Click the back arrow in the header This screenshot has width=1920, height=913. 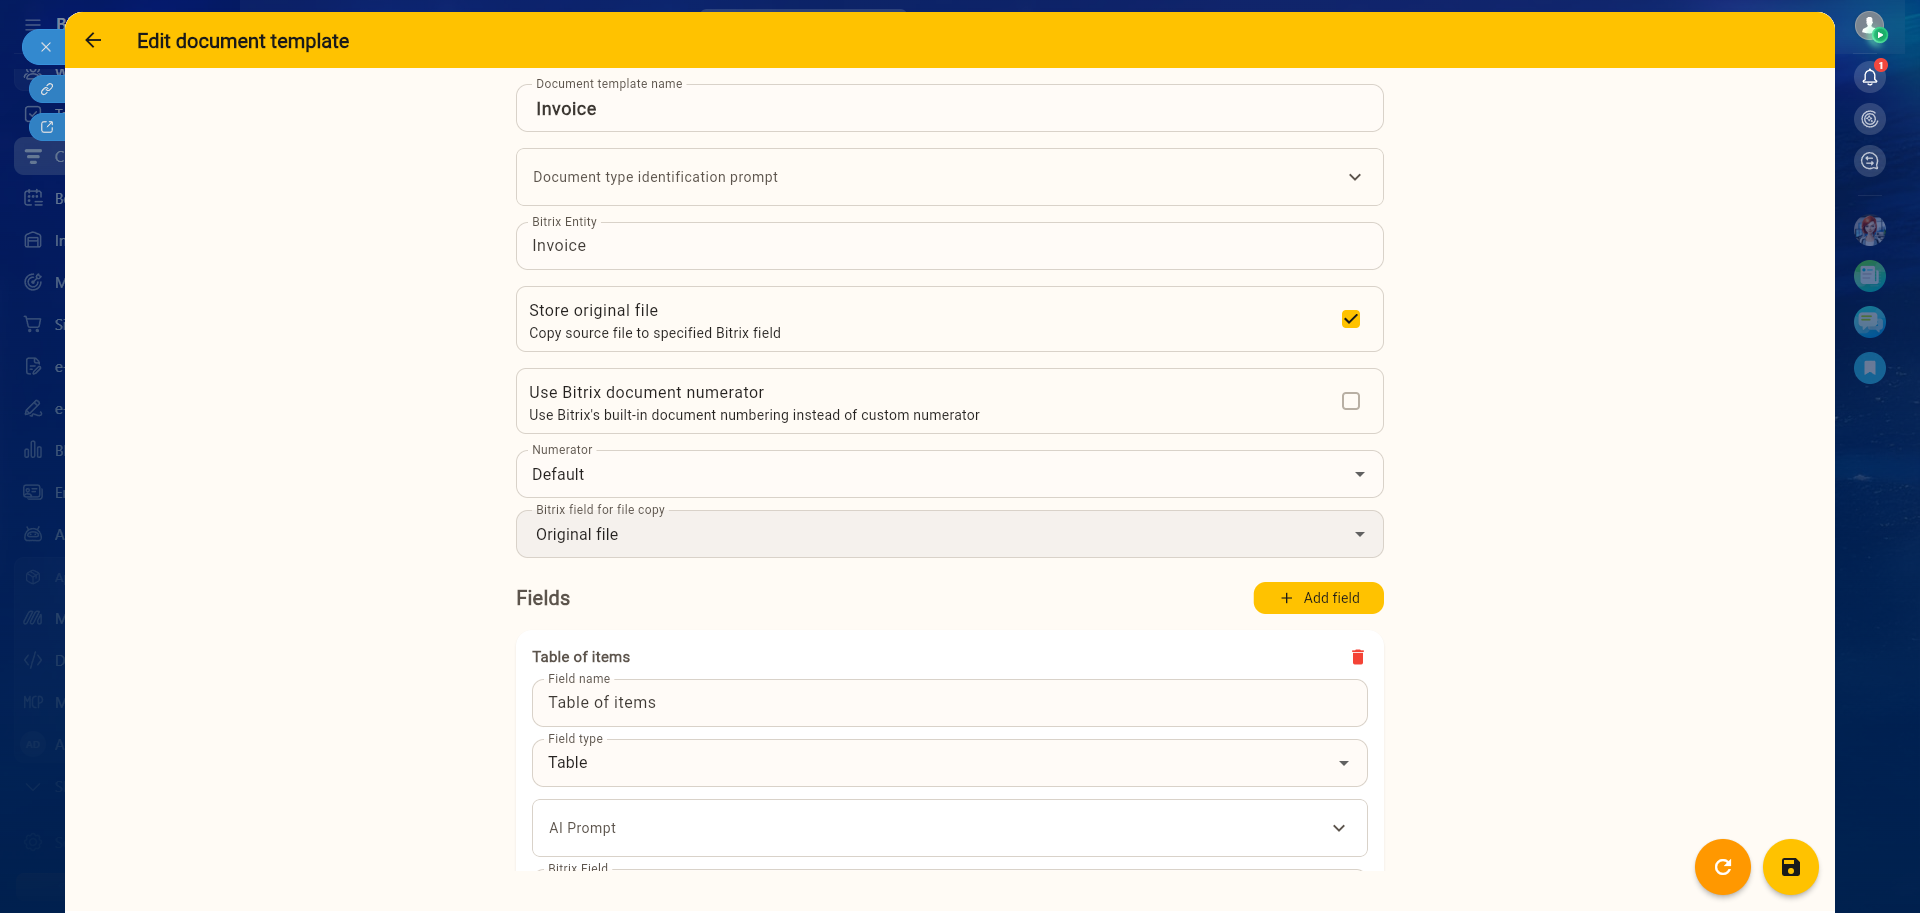93,41
